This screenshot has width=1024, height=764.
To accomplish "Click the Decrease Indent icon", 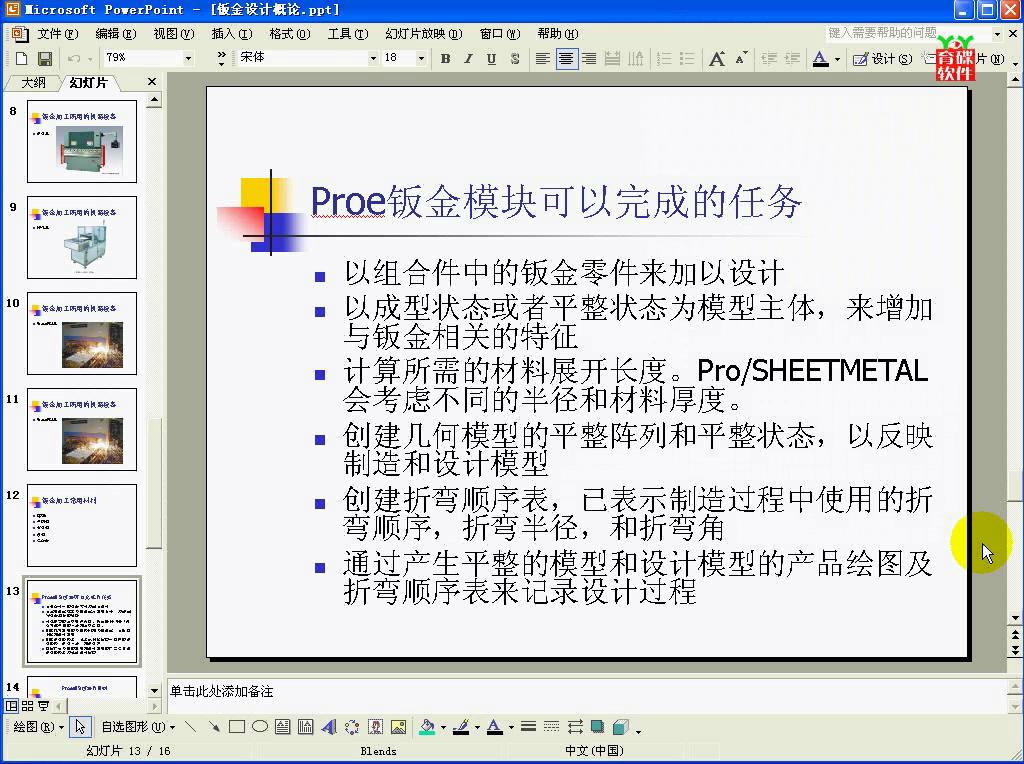I will point(769,59).
